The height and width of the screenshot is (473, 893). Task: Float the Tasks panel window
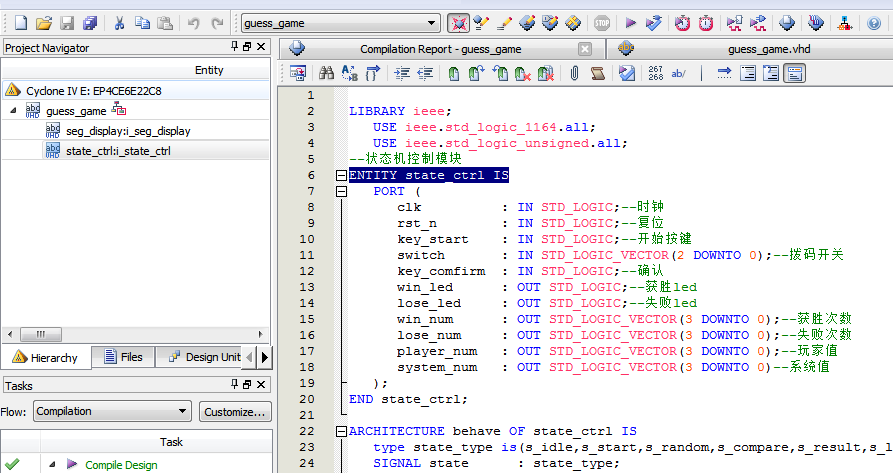[247, 385]
